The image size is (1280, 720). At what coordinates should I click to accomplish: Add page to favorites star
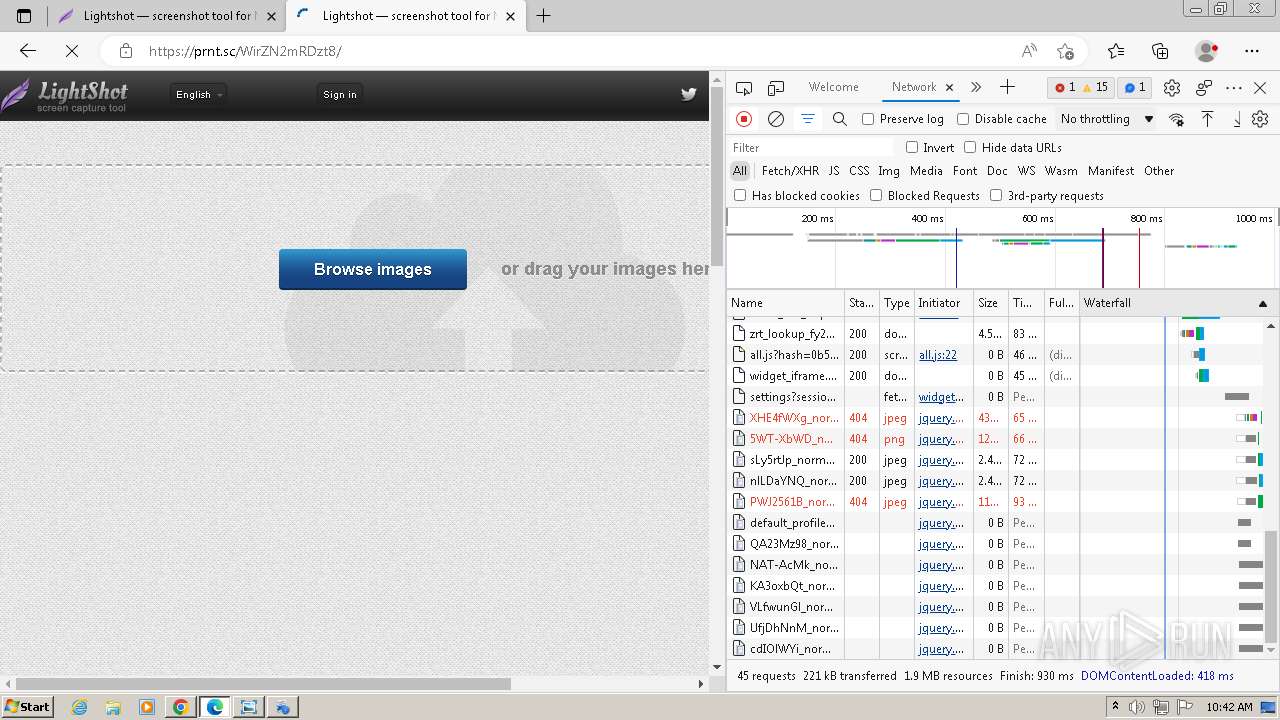click(x=1065, y=51)
